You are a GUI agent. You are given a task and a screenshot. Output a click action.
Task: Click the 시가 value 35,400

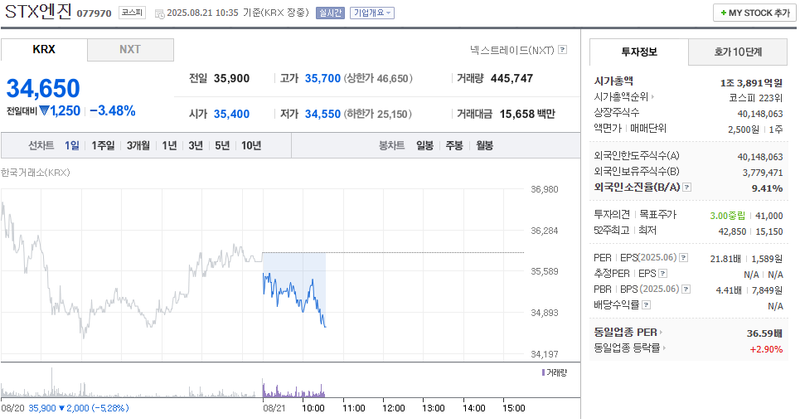[x=232, y=114]
